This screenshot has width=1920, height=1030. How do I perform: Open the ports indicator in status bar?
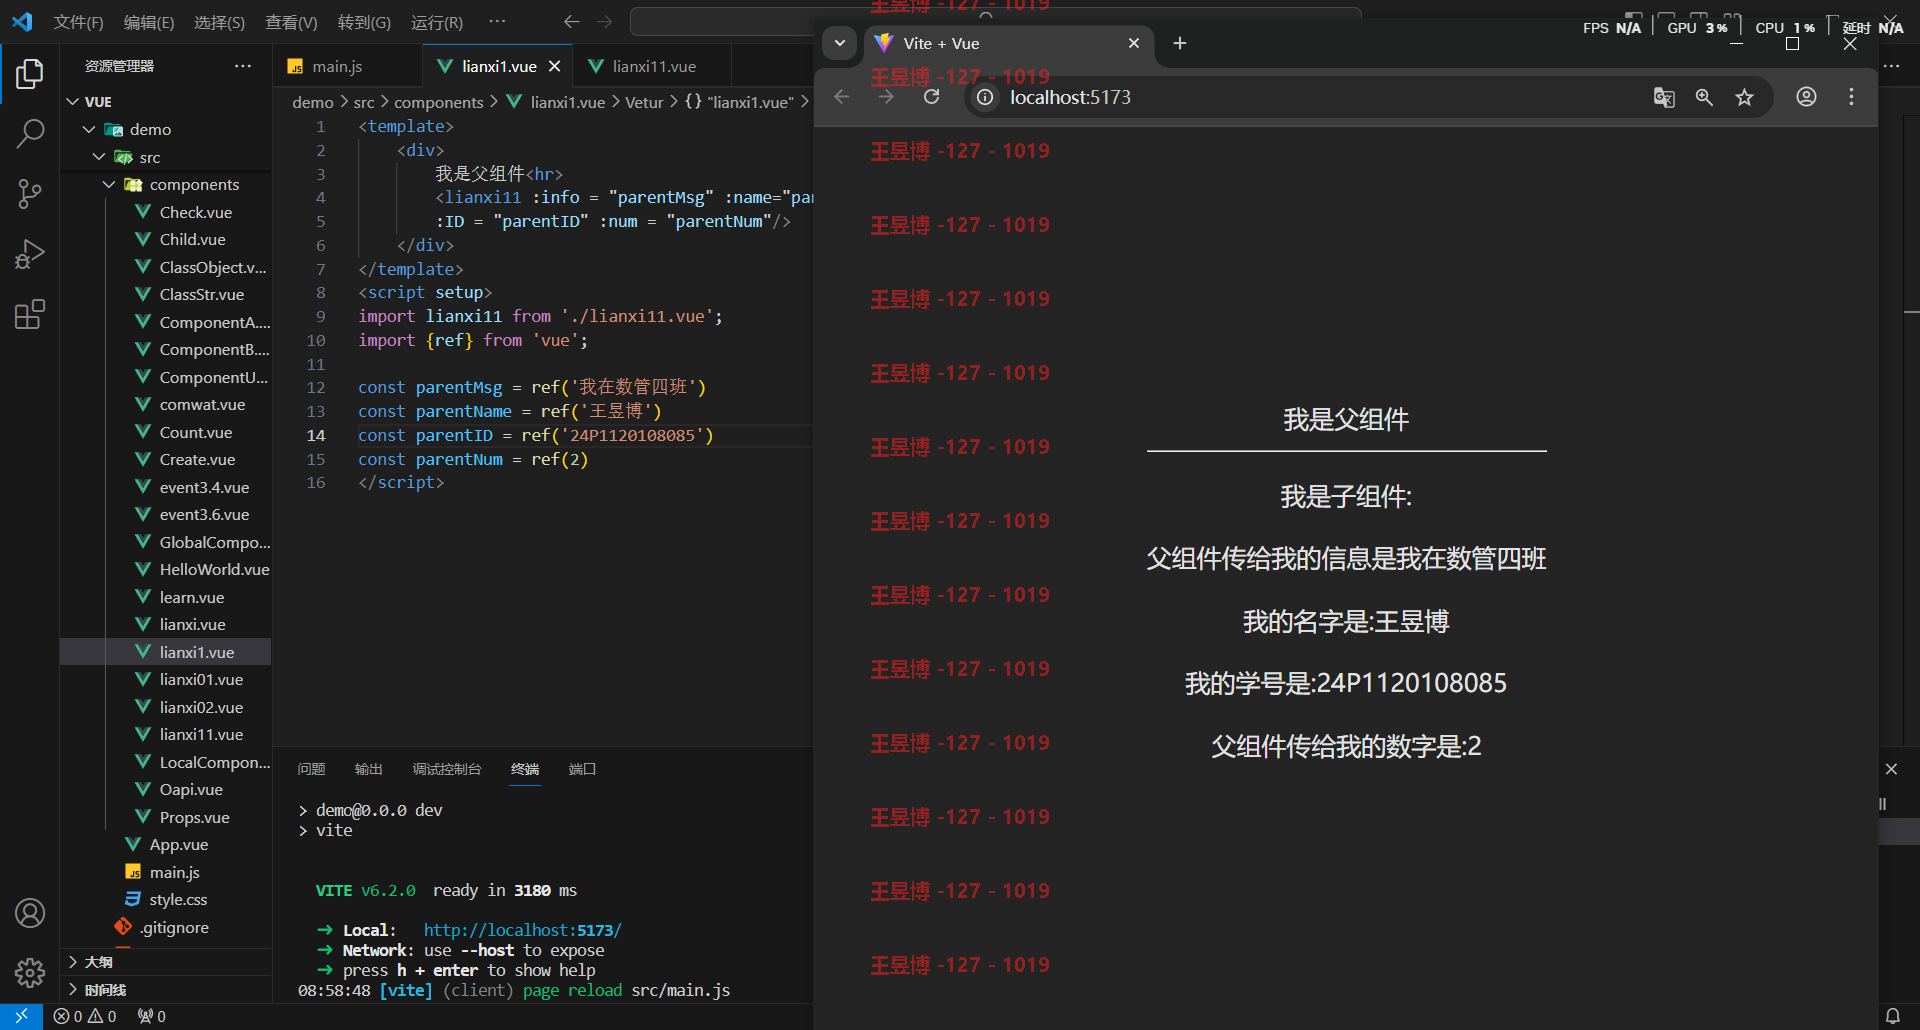(x=152, y=1016)
